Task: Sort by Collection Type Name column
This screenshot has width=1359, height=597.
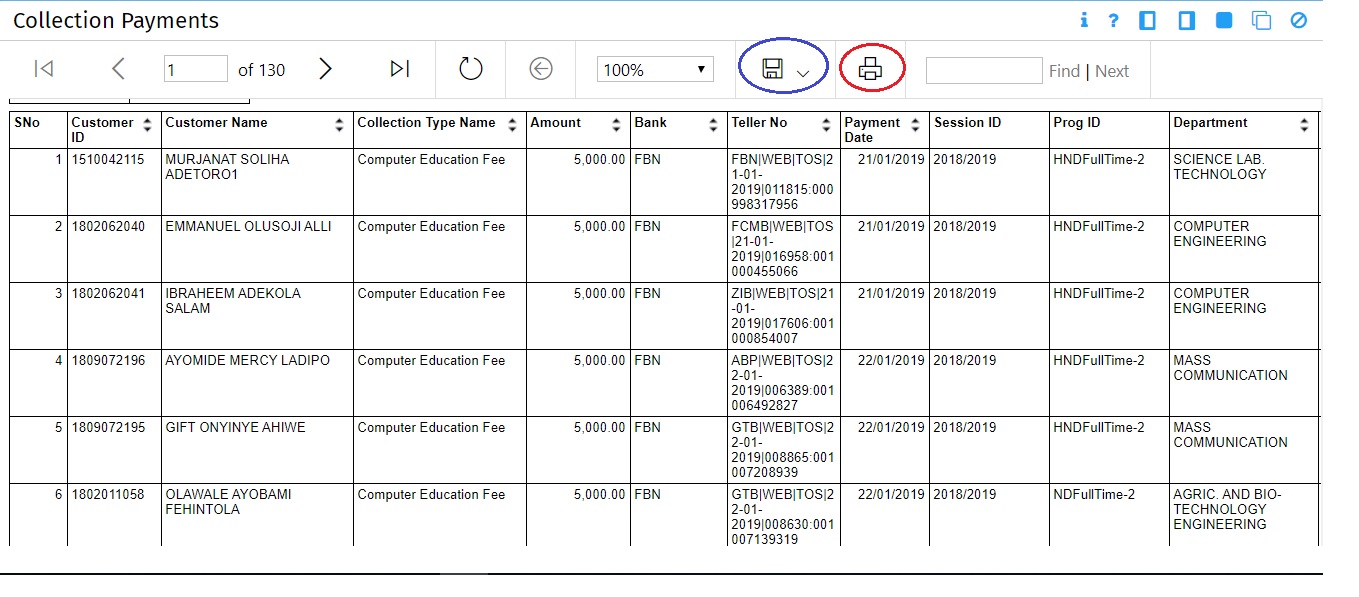Action: pos(512,125)
